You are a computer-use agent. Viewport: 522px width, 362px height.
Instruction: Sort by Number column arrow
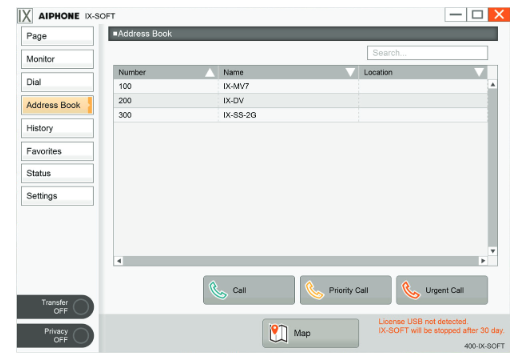[x=210, y=72]
